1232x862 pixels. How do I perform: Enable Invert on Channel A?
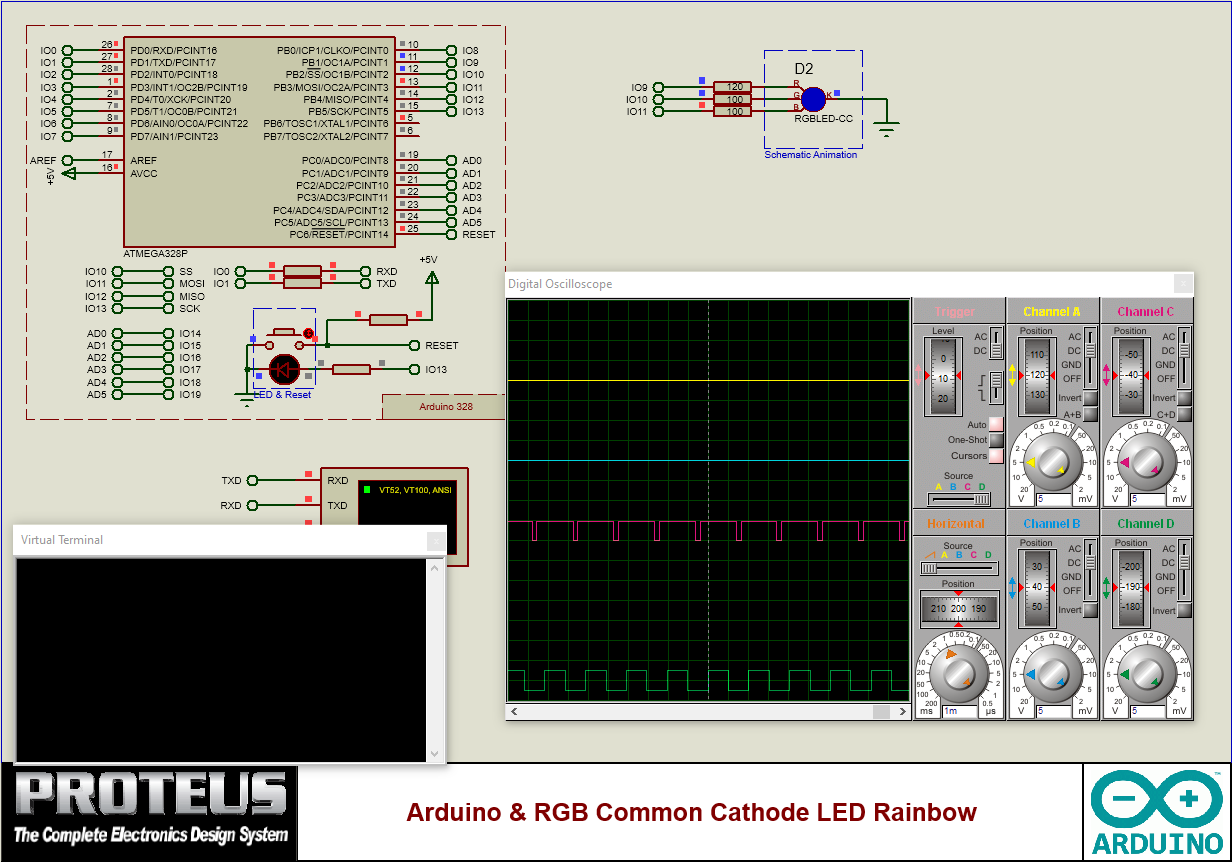tap(1089, 398)
